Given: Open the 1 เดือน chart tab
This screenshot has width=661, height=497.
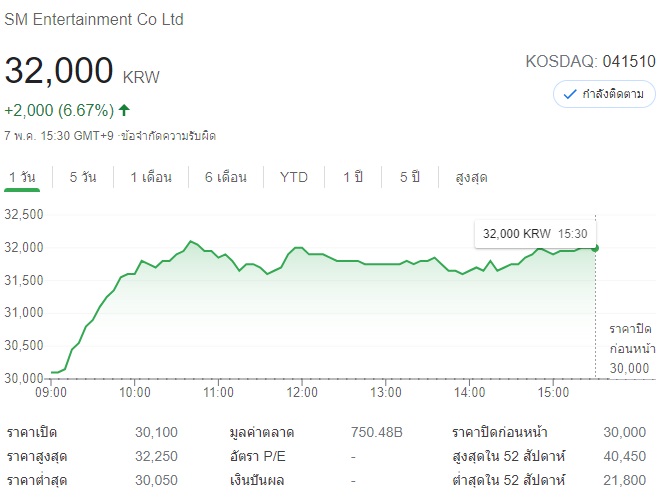Looking at the screenshot, I should 151,177.
